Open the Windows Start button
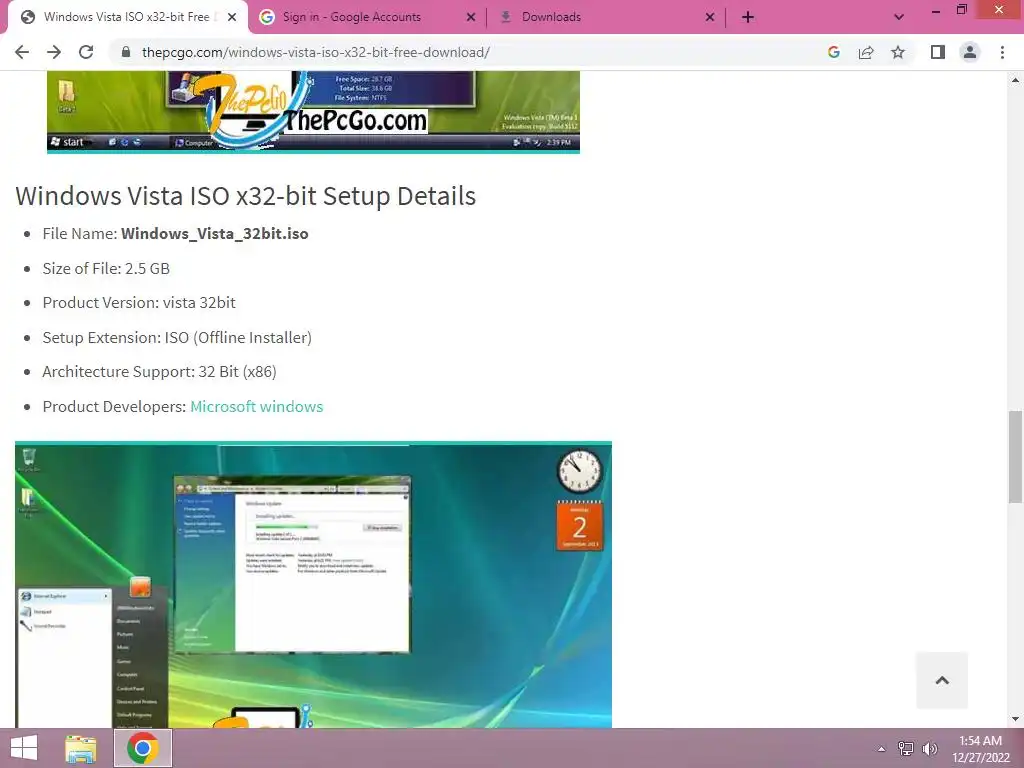This screenshot has height=768, width=1024. (24, 748)
